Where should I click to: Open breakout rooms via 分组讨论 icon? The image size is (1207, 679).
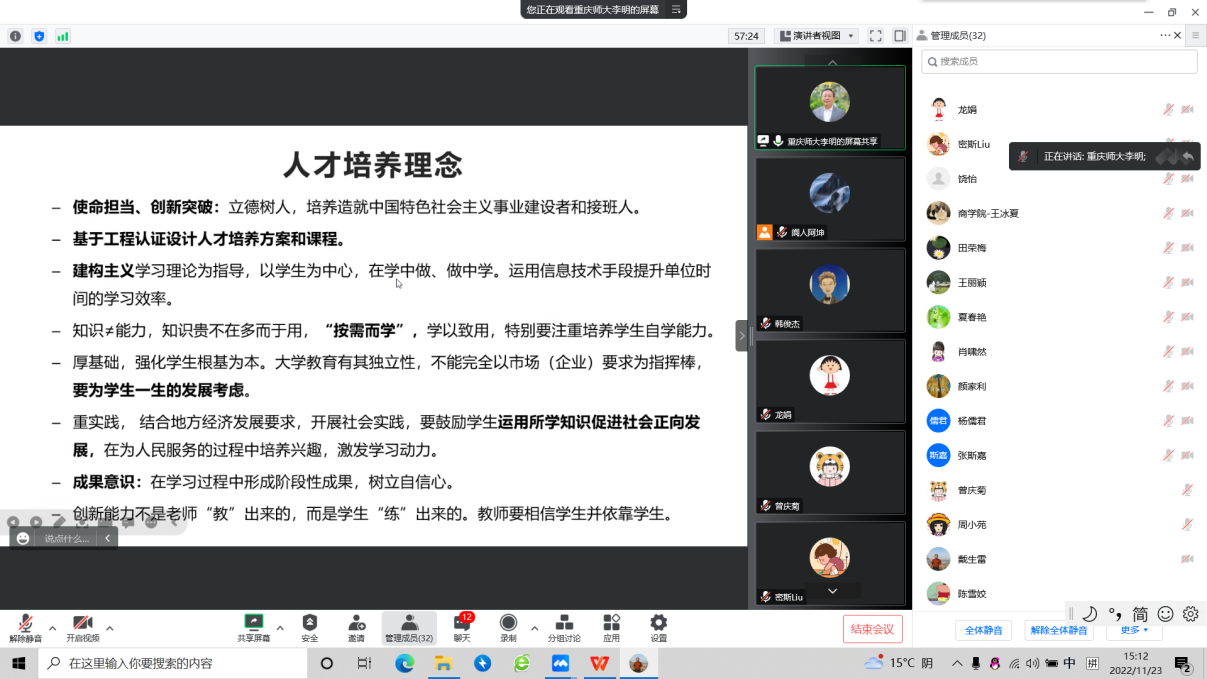click(564, 627)
